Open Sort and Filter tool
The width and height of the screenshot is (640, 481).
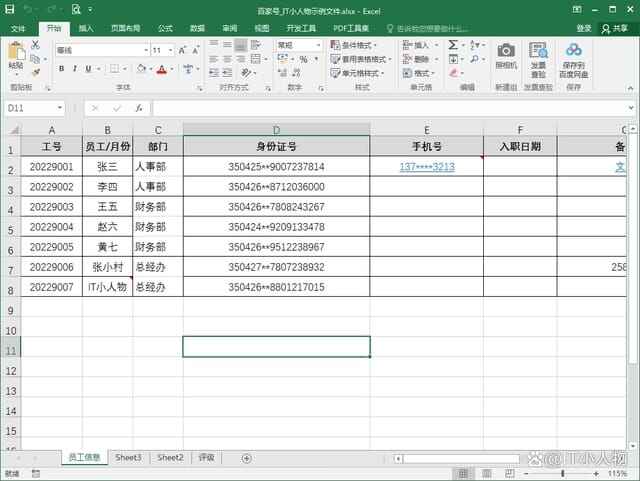[x=475, y=45]
